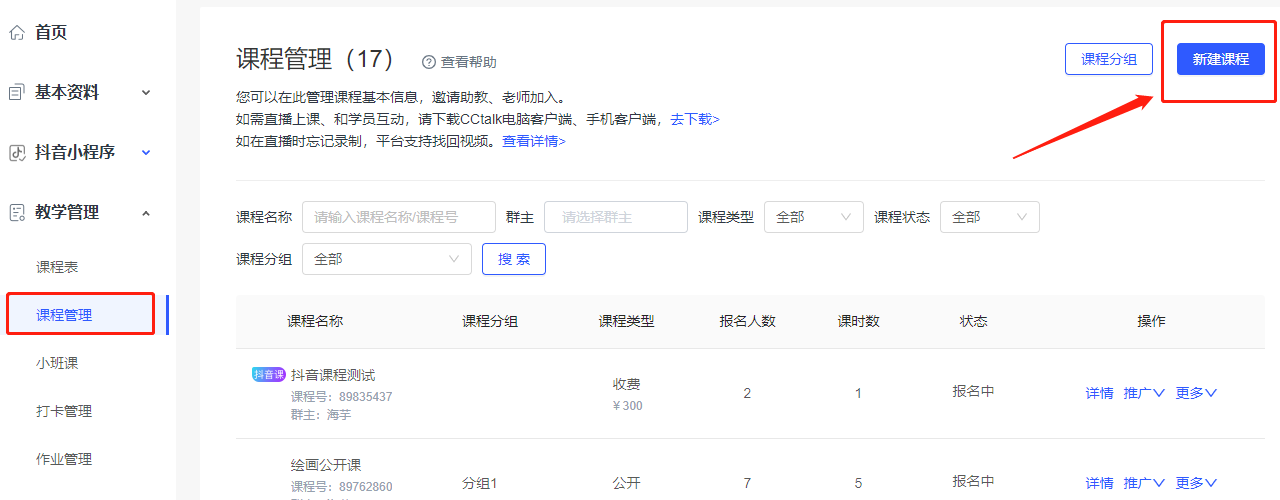Screen dimensions: 1280x500
Task: Go to 打卡管理 in sidebar
Action: click(64, 411)
